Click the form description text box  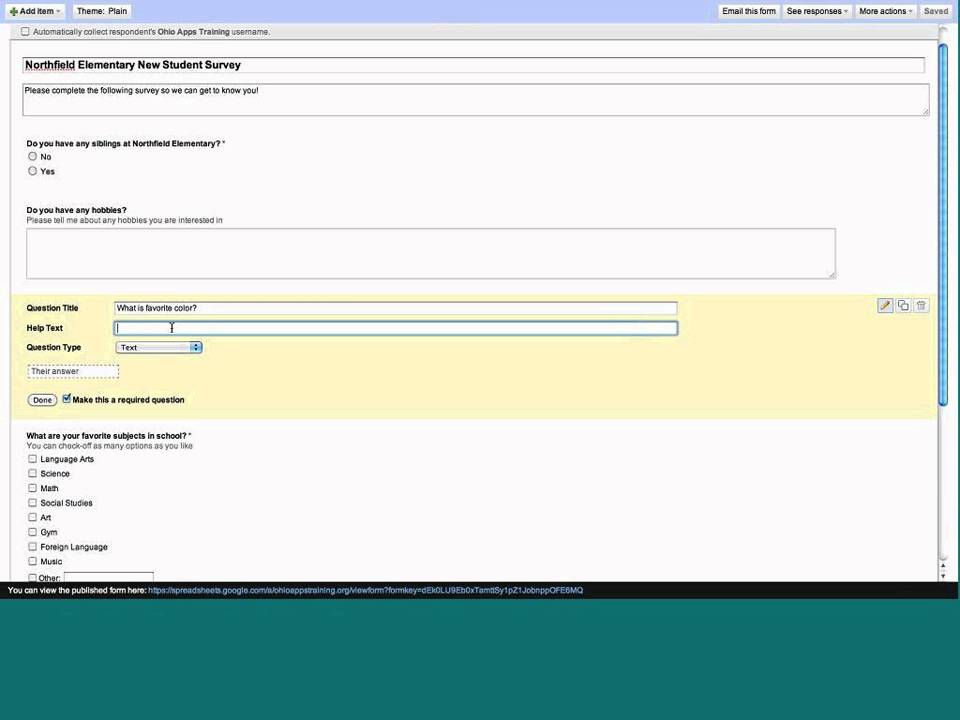point(476,99)
